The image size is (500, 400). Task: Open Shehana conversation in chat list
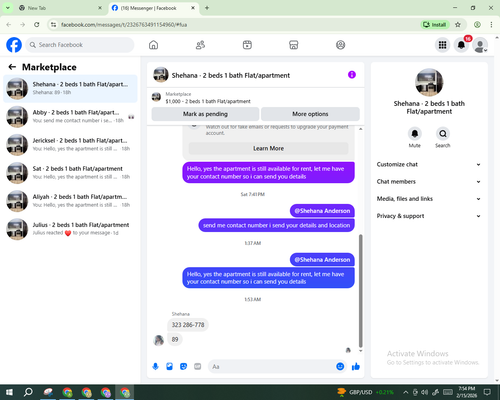pyautogui.click(x=70, y=89)
